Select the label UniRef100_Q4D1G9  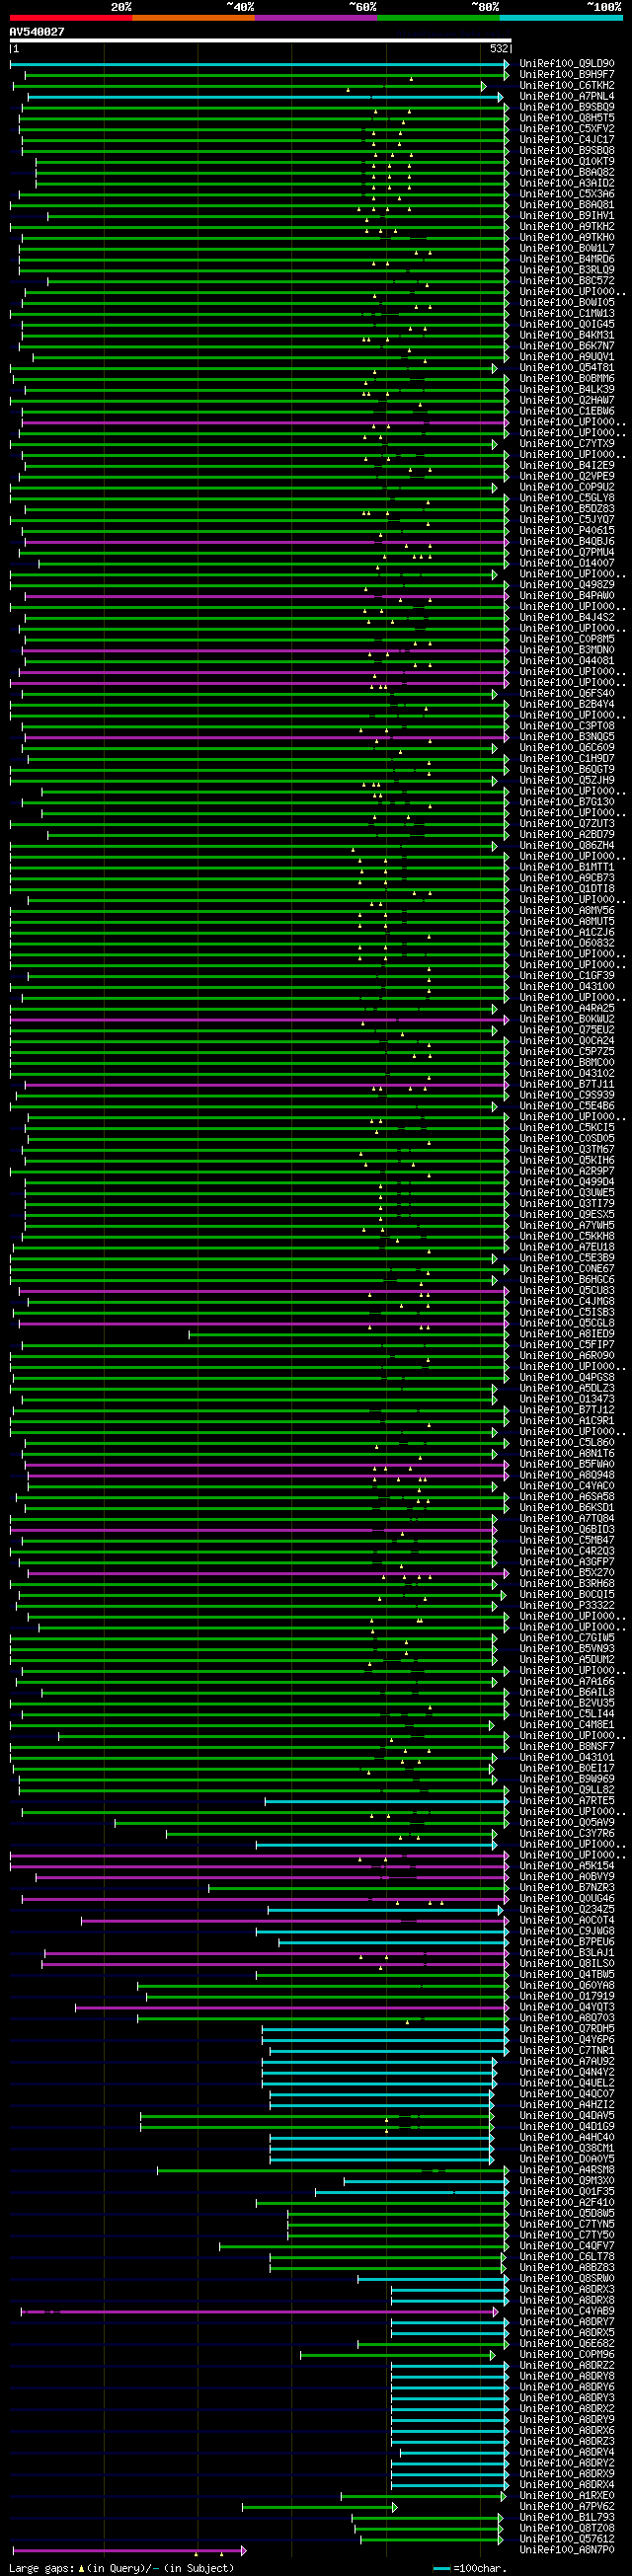(x=567, y=2127)
